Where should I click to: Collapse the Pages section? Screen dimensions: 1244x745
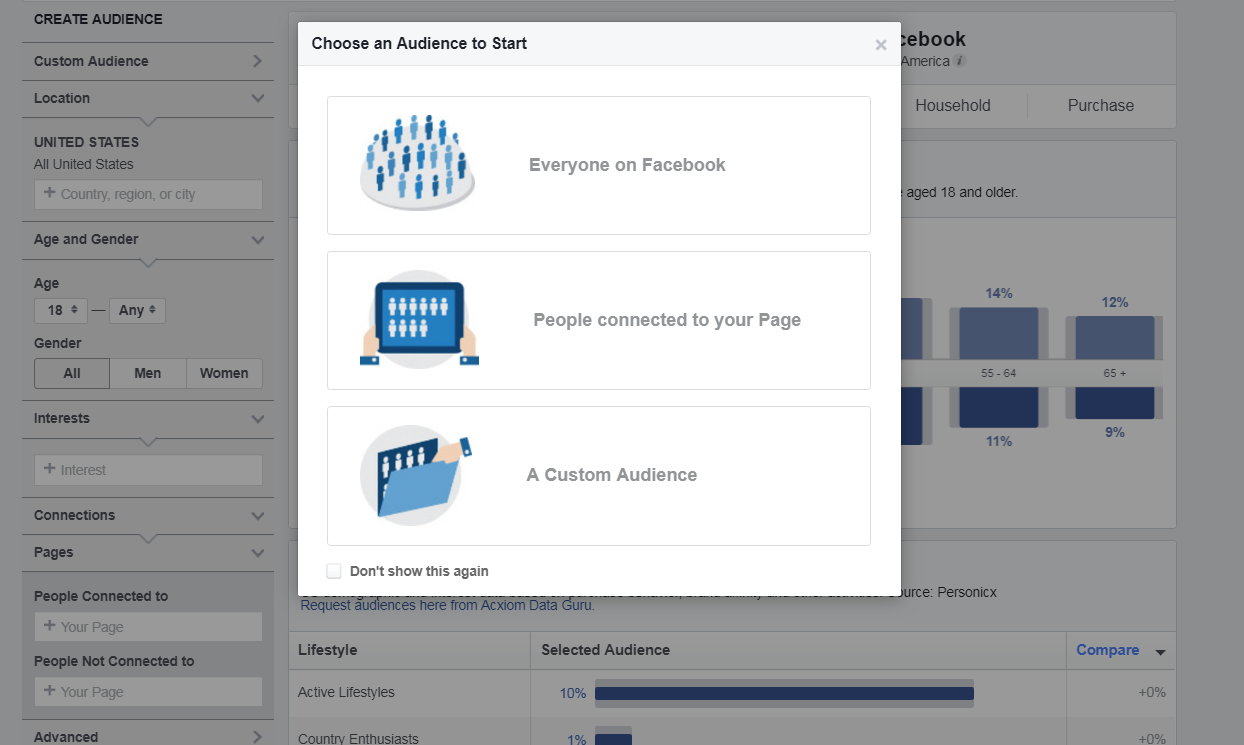[148, 552]
